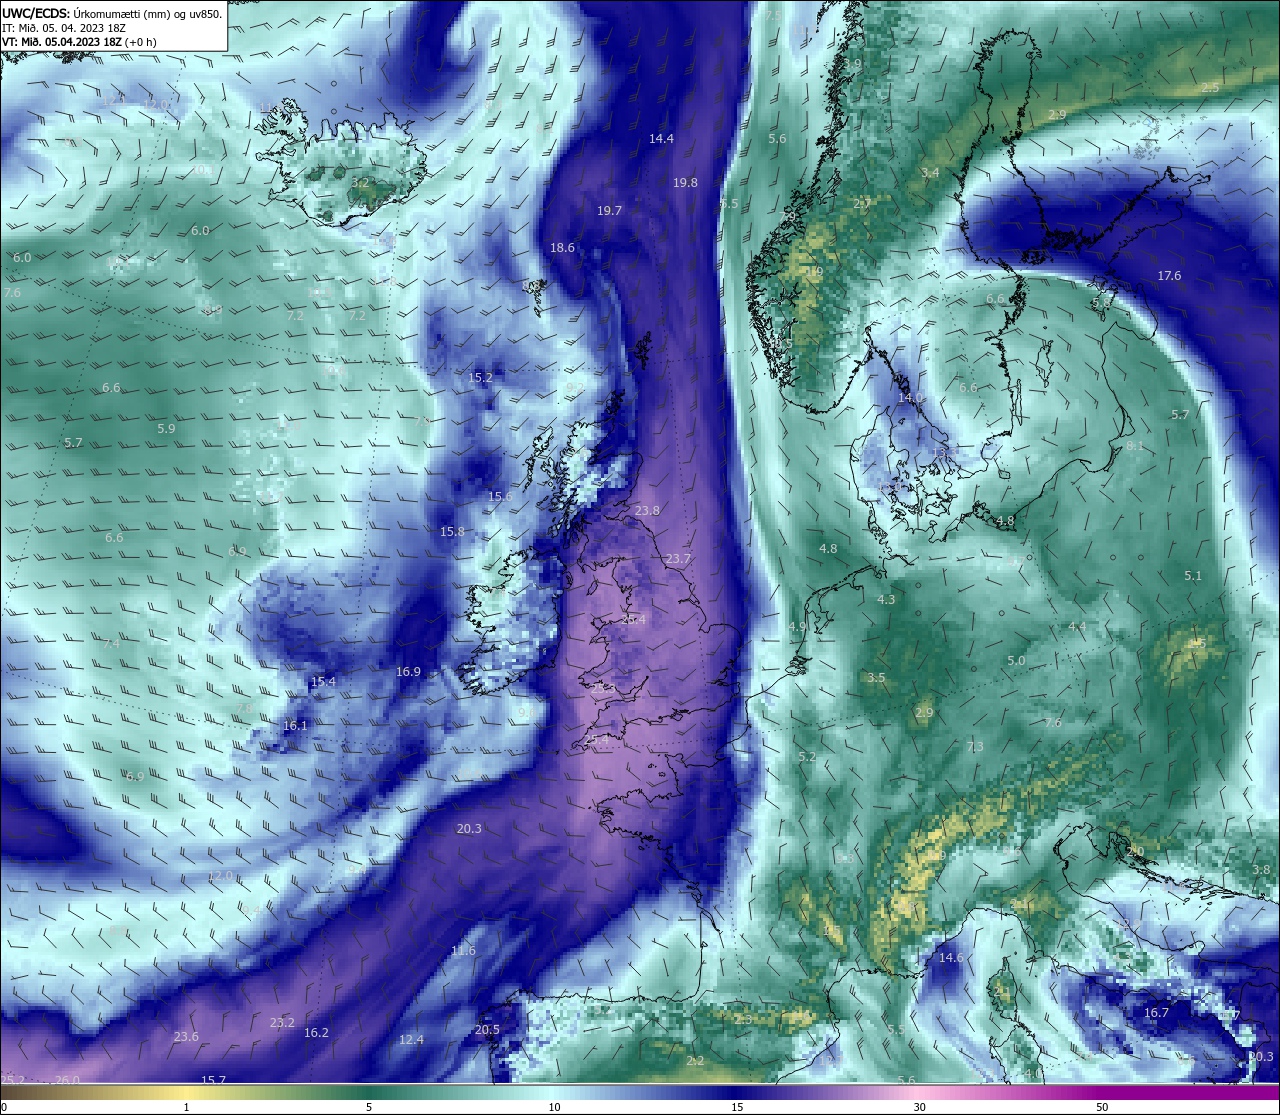Screen dimensions: 1280x1115
Task: Click the 5.0 value label
Action: (x=1016, y=662)
